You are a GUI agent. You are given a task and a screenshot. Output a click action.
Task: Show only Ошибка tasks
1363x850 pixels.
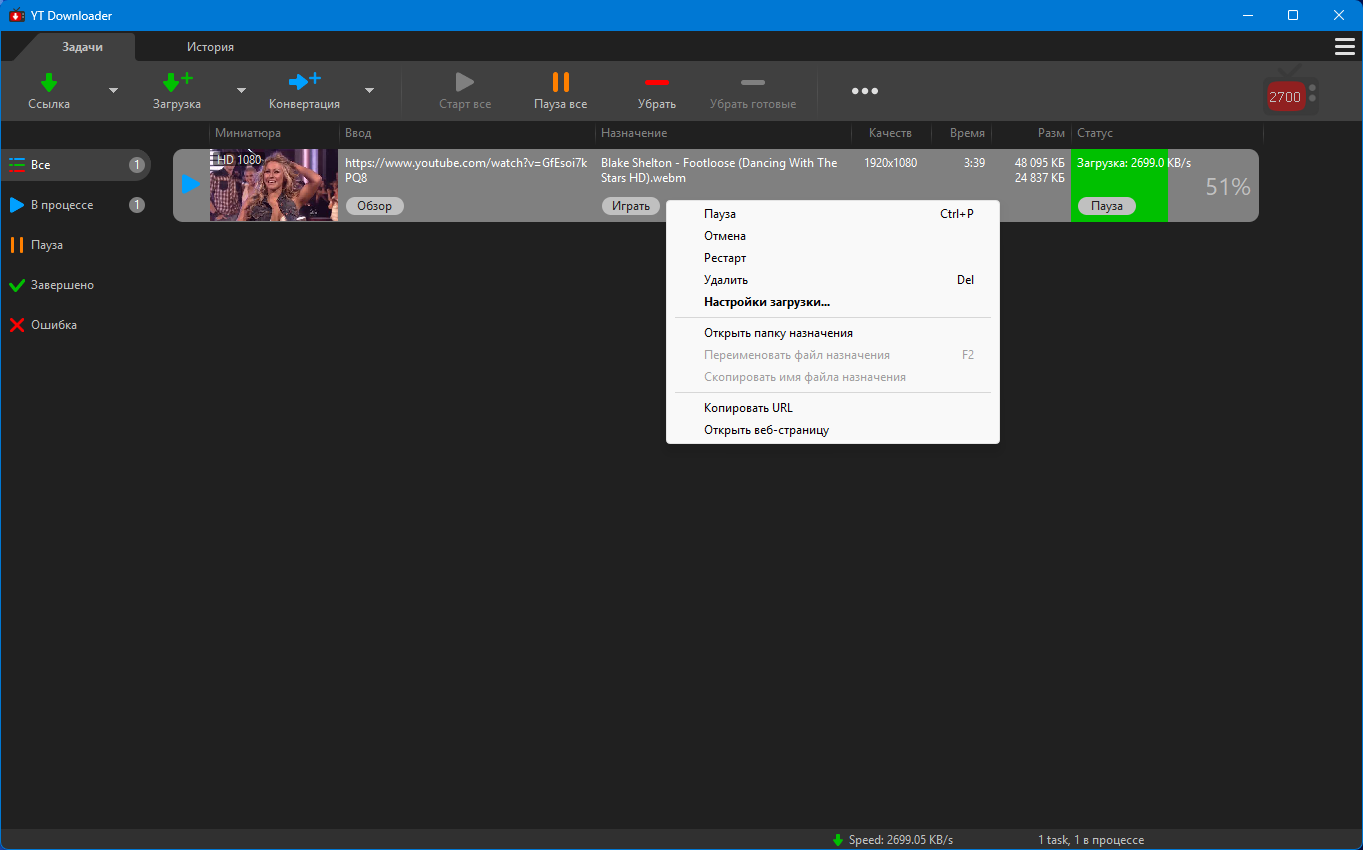click(54, 325)
